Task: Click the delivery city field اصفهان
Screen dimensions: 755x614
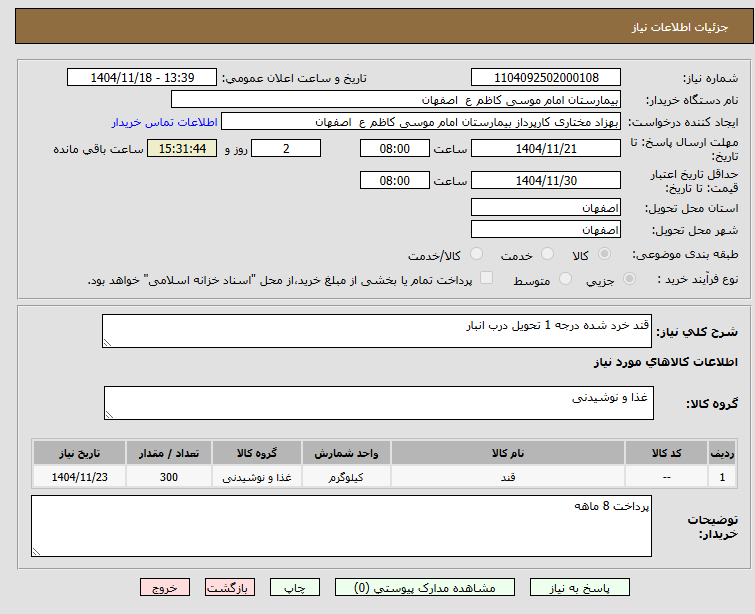Action: pos(546,230)
